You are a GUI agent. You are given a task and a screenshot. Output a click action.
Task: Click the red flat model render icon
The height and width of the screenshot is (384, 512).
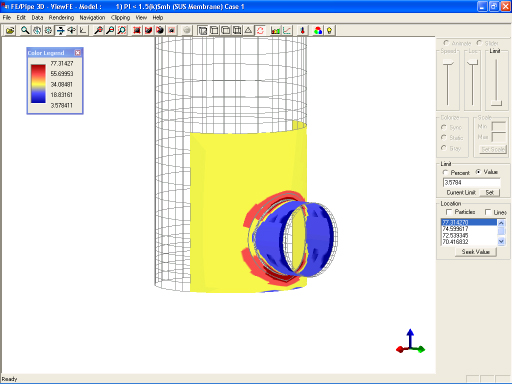(137, 31)
